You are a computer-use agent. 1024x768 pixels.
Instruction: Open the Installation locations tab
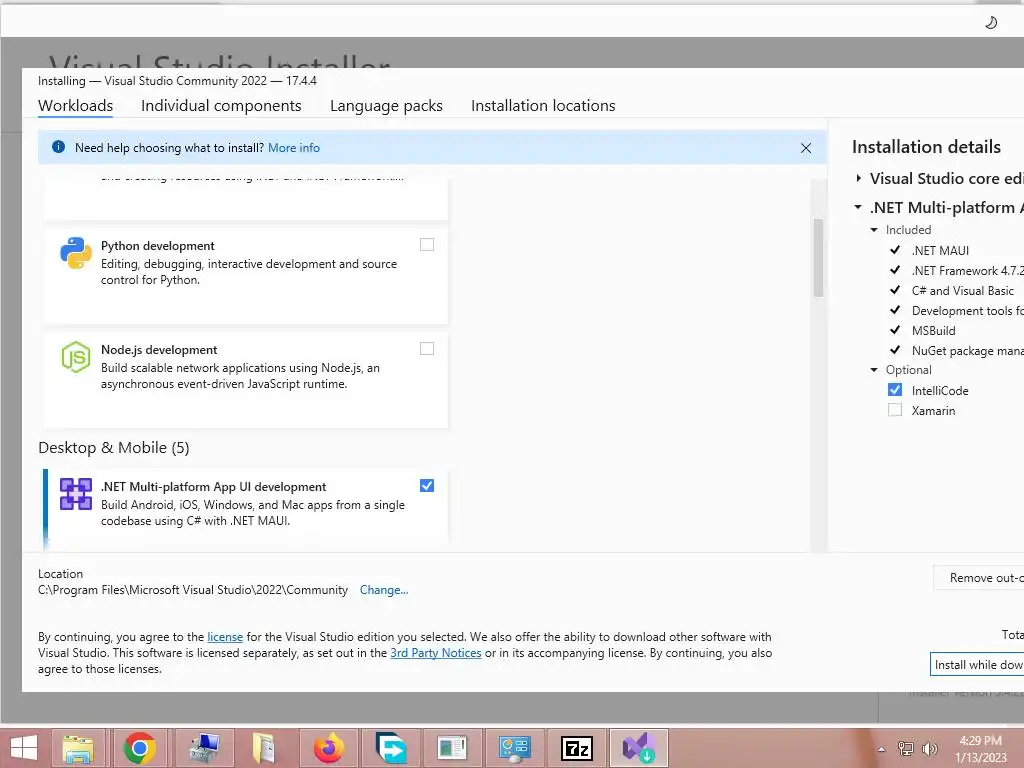(543, 106)
